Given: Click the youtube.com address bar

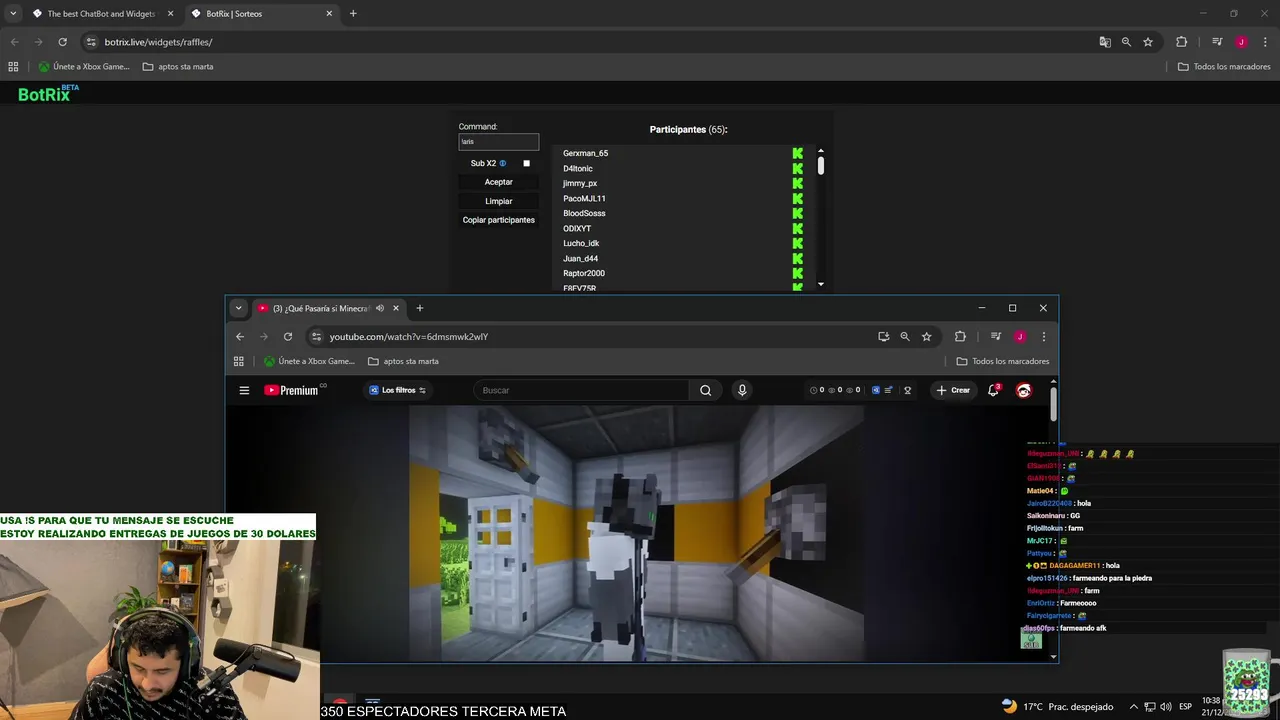Looking at the screenshot, I should point(590,337).
